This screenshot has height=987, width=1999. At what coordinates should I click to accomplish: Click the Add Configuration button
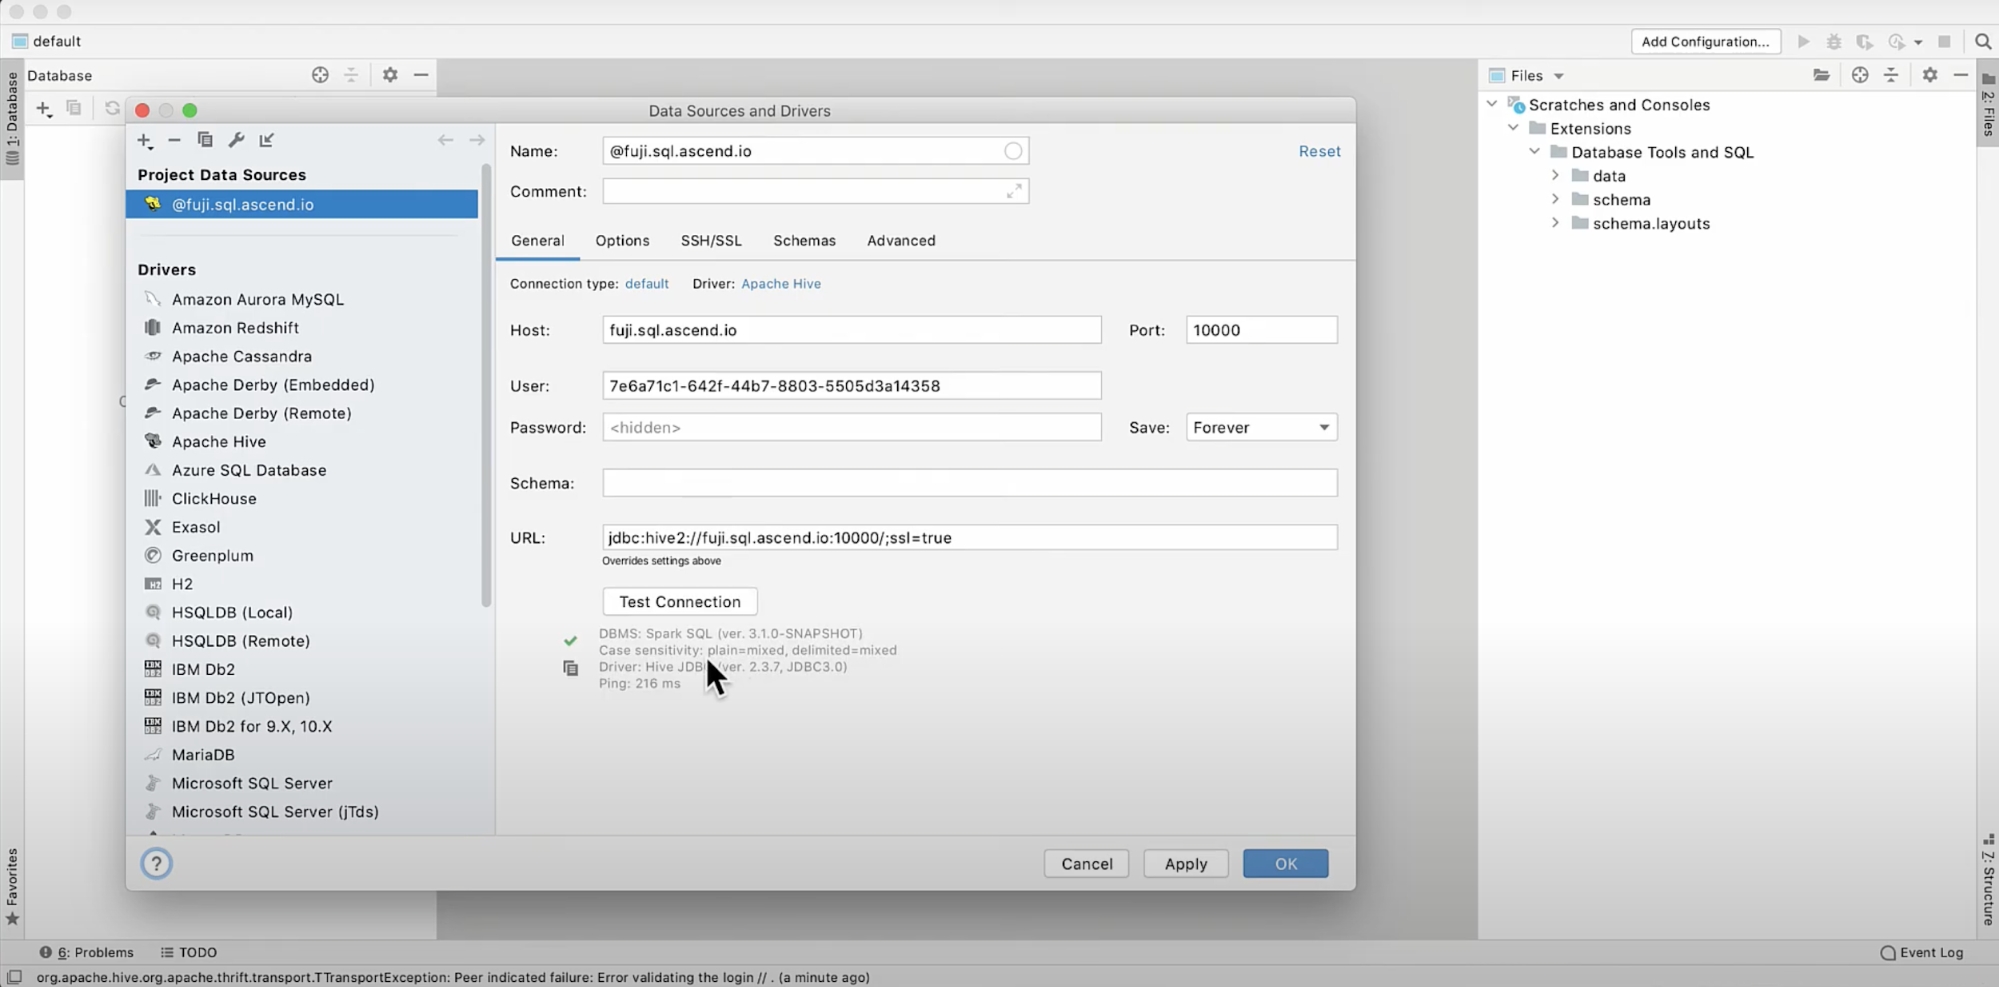pos(1705,41)
